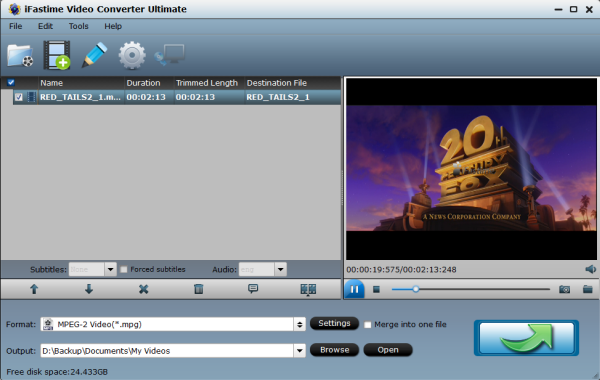Viewport: 600px width, 380px height.
Task: Expand the Output path dropdown arrow
Action: tap(300, 351)
